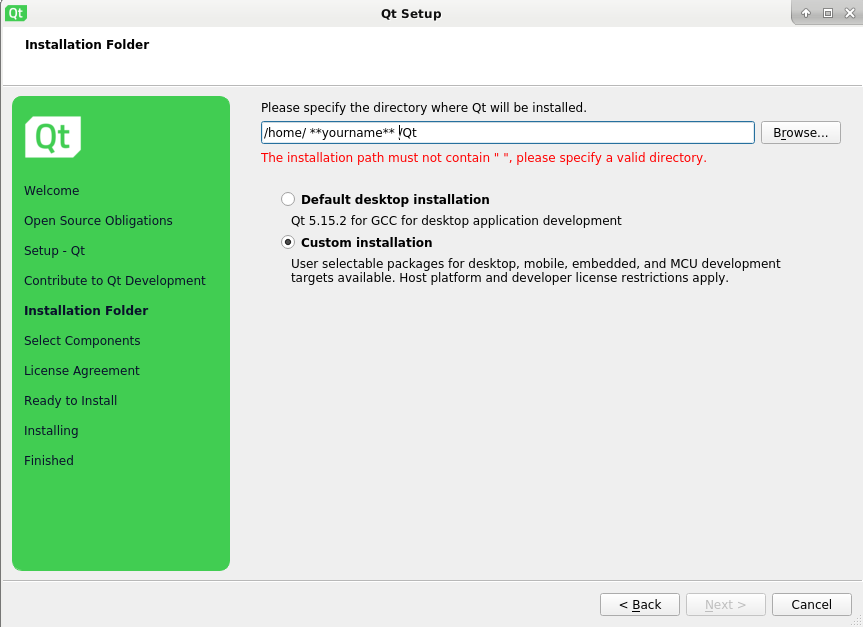
Task: Click the installation directory path field
Action: (507, 133)
